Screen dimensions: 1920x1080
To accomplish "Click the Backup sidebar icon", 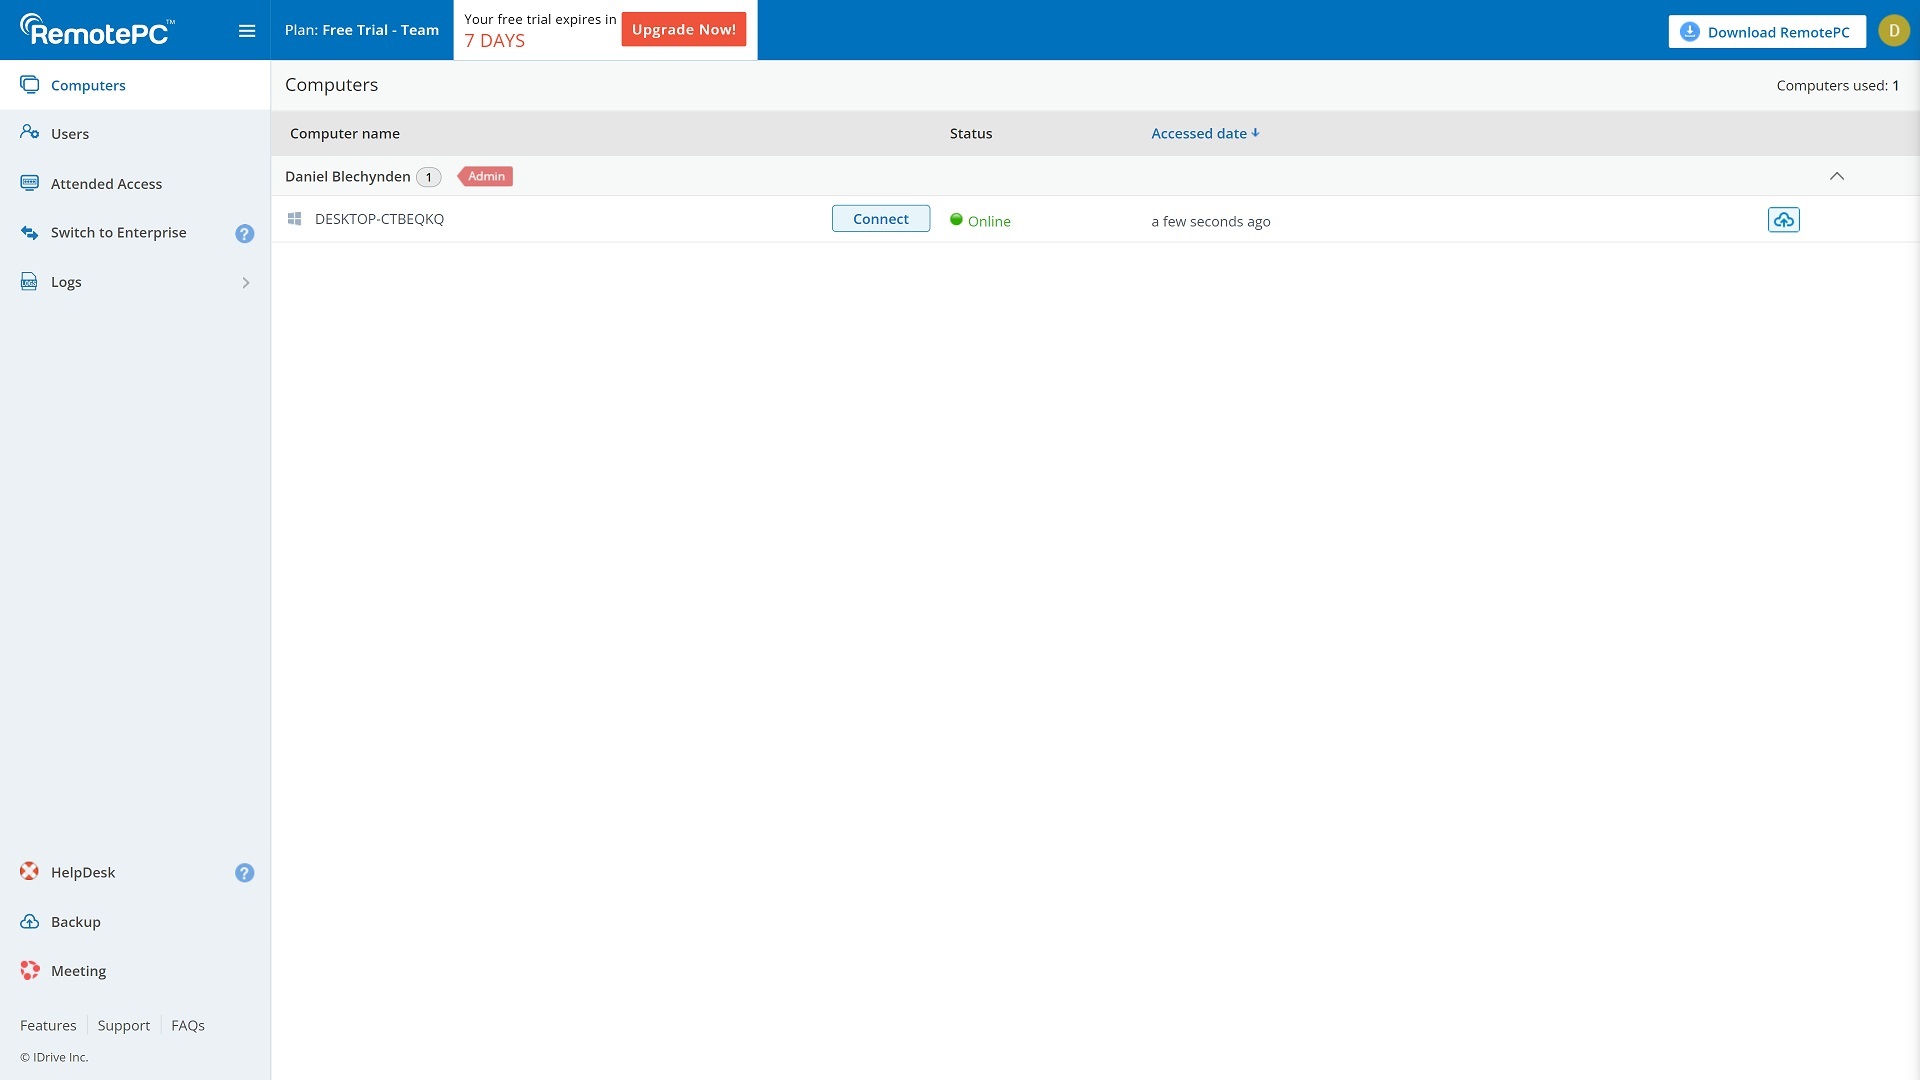I will tap(29, 922).
